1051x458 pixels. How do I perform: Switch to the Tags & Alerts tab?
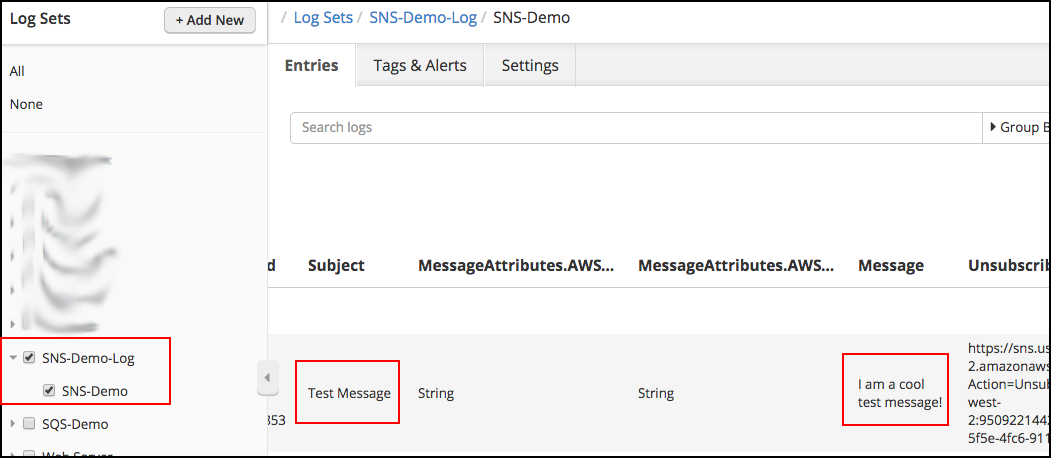click(420, 66)
